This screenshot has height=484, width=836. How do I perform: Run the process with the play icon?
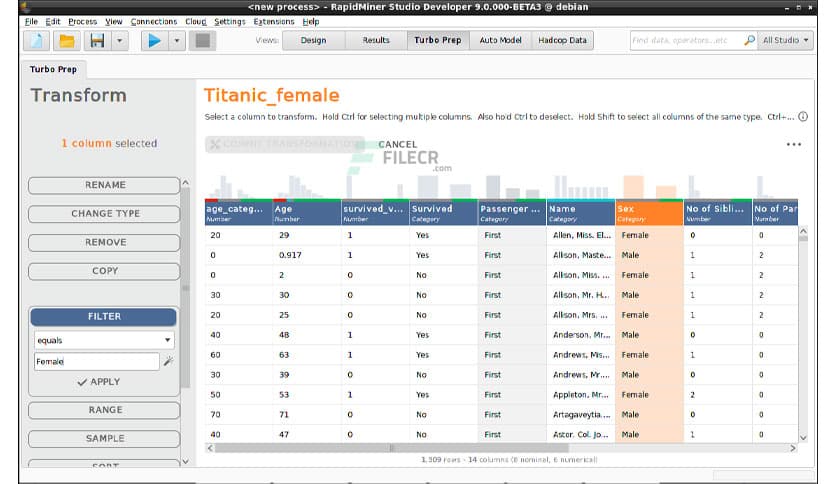[x=155, y=41]
